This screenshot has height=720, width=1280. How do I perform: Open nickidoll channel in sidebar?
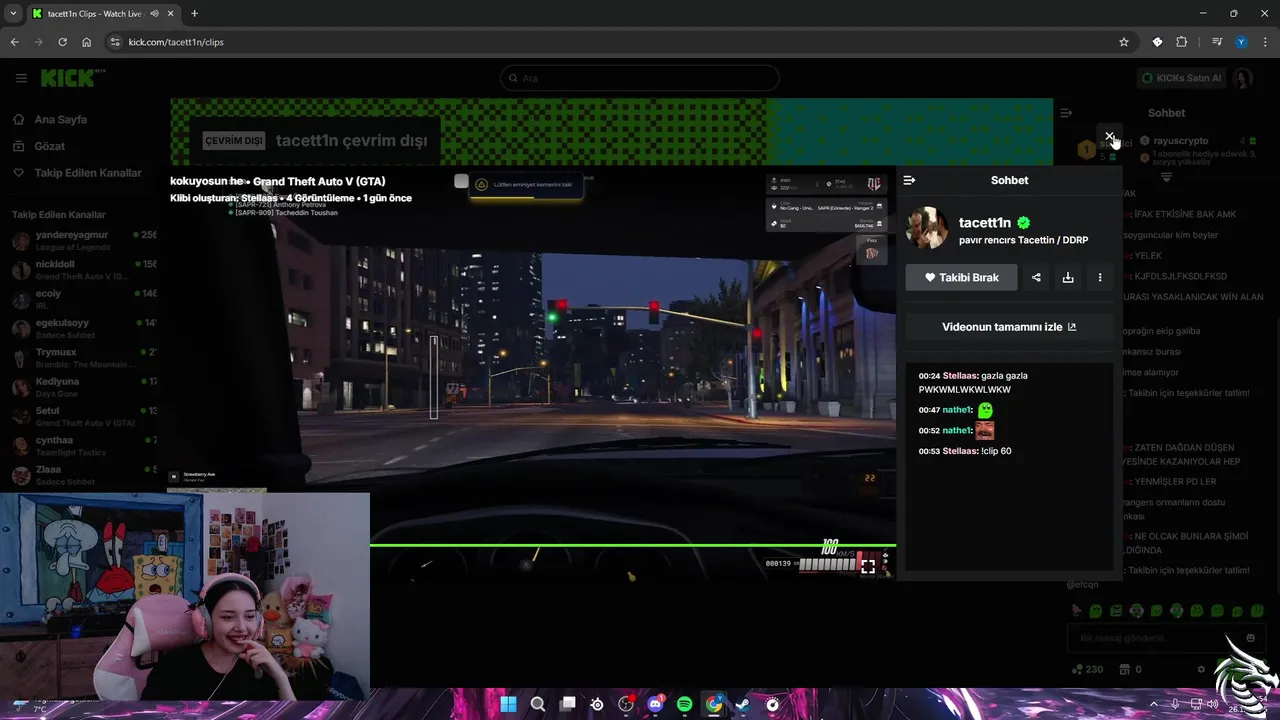click(x=83, y=270)
